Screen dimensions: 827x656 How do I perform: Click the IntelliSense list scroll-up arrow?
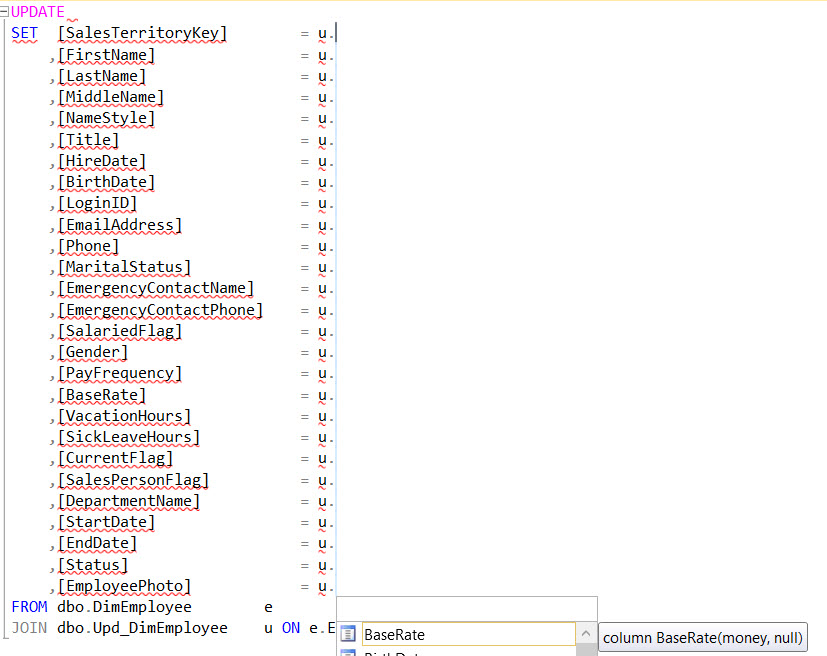585,633
